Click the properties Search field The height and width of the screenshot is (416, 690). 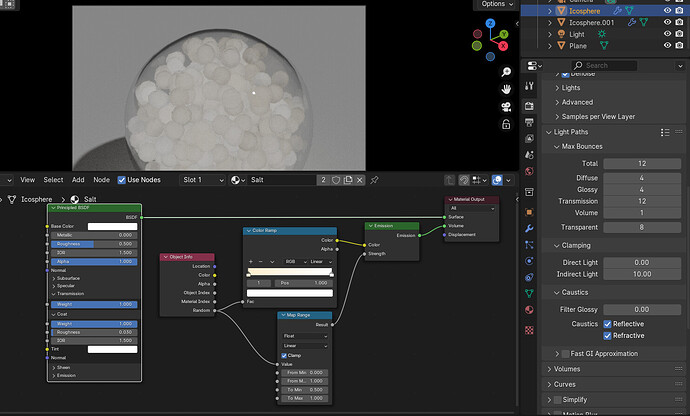point(604,66)
